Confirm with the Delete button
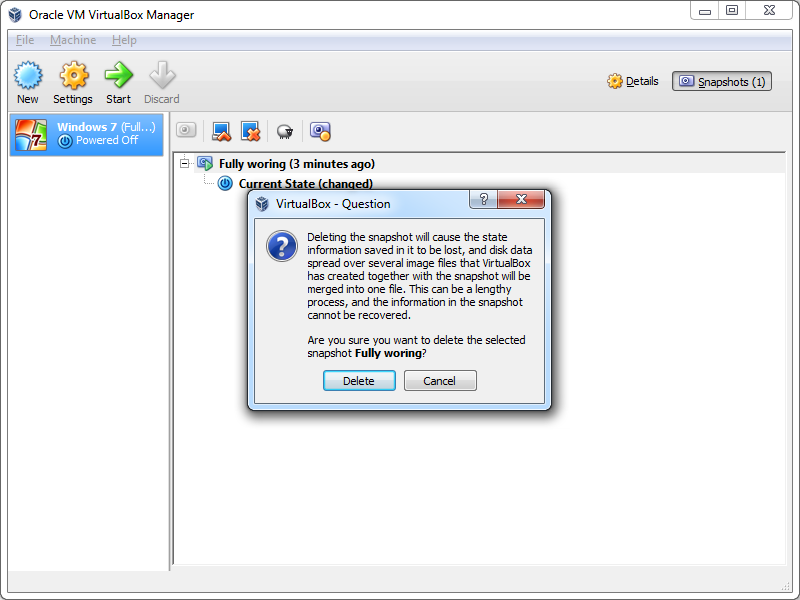This screenshot has height=600, width=800. (359, 381)
